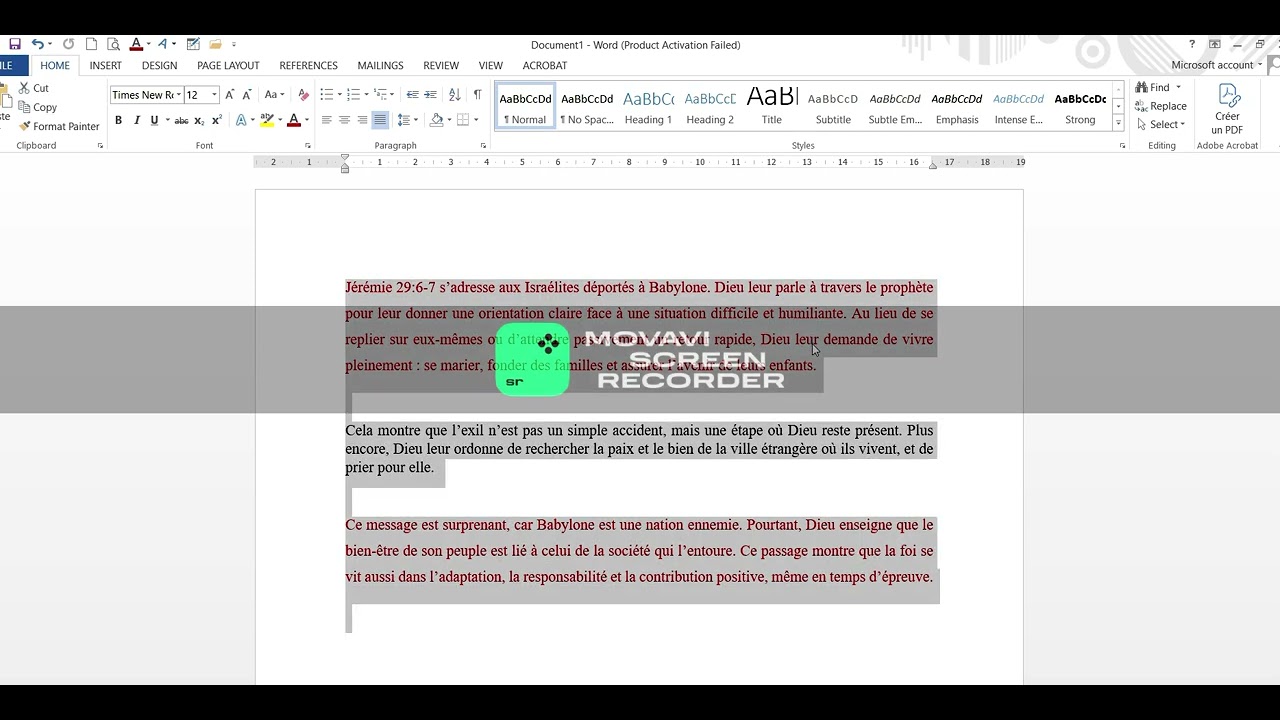
Task: Replace text in document
Action: click(x=1161, y=106)
